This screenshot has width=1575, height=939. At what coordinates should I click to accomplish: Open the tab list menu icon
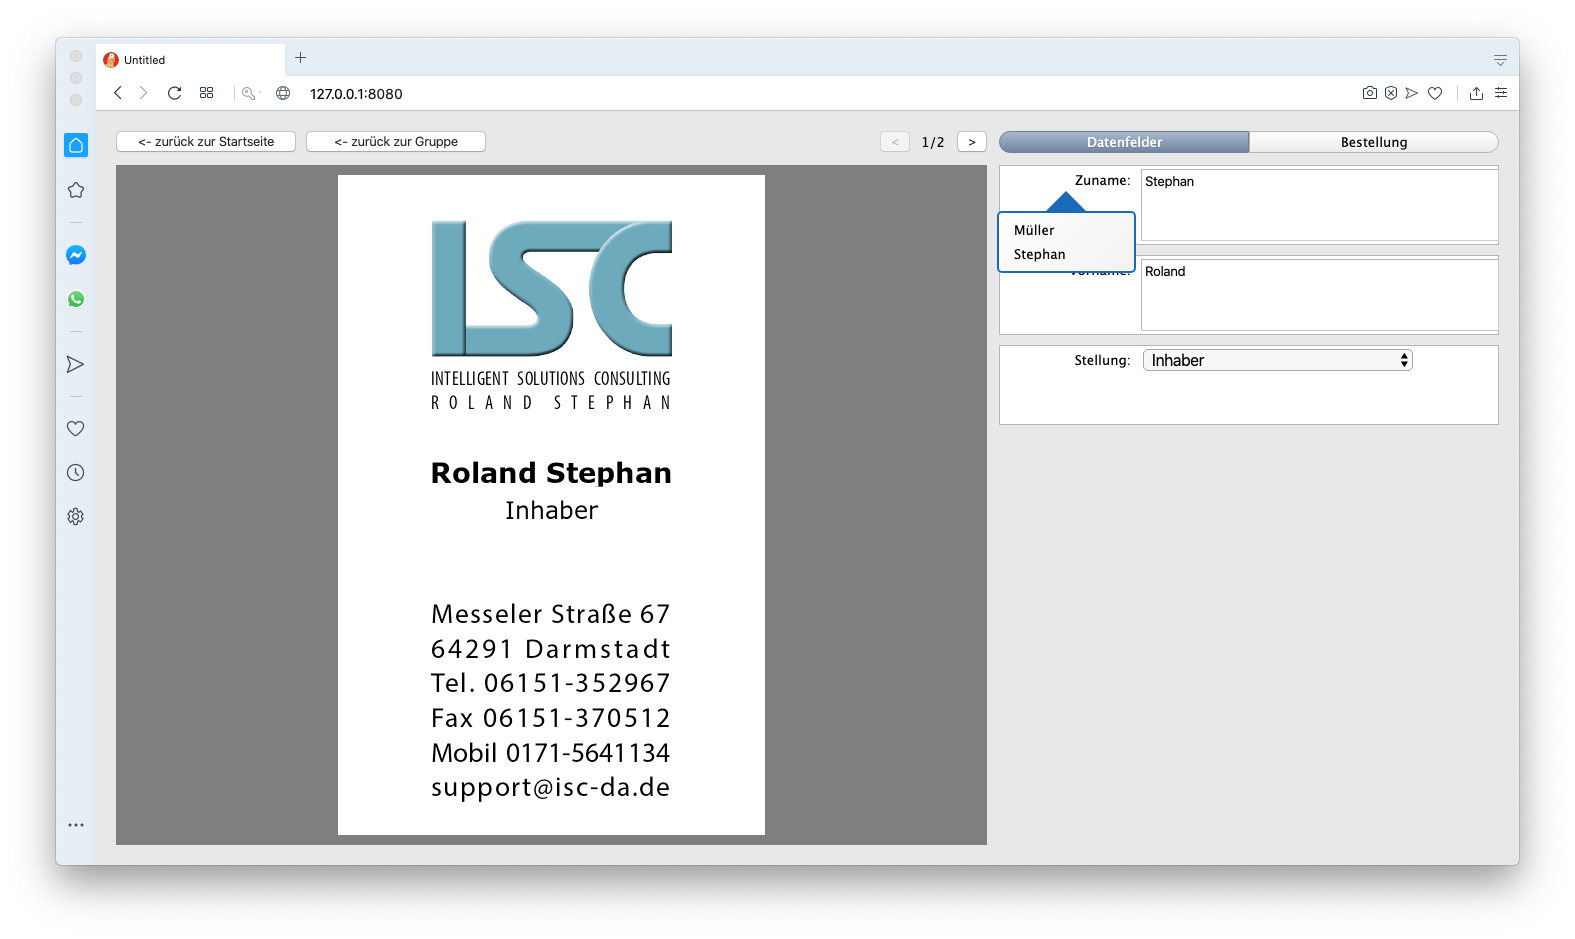pos(1500,60)
